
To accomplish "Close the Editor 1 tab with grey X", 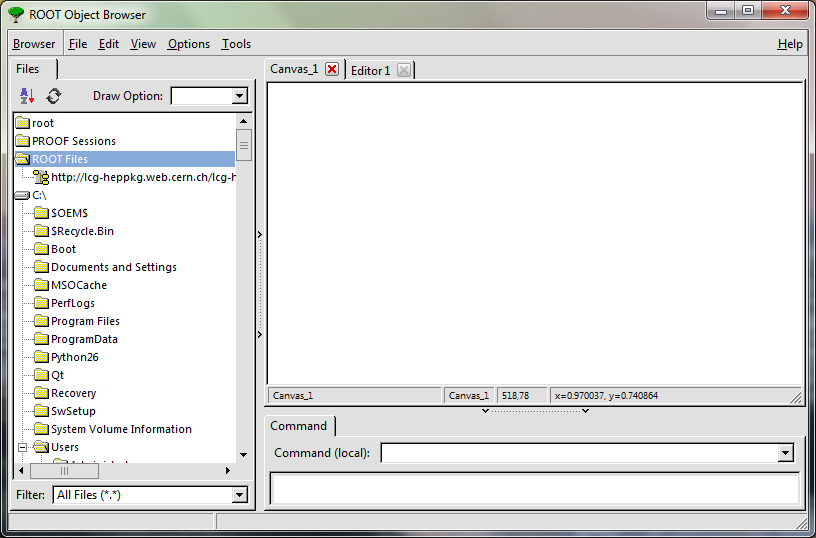I will 404,70.
